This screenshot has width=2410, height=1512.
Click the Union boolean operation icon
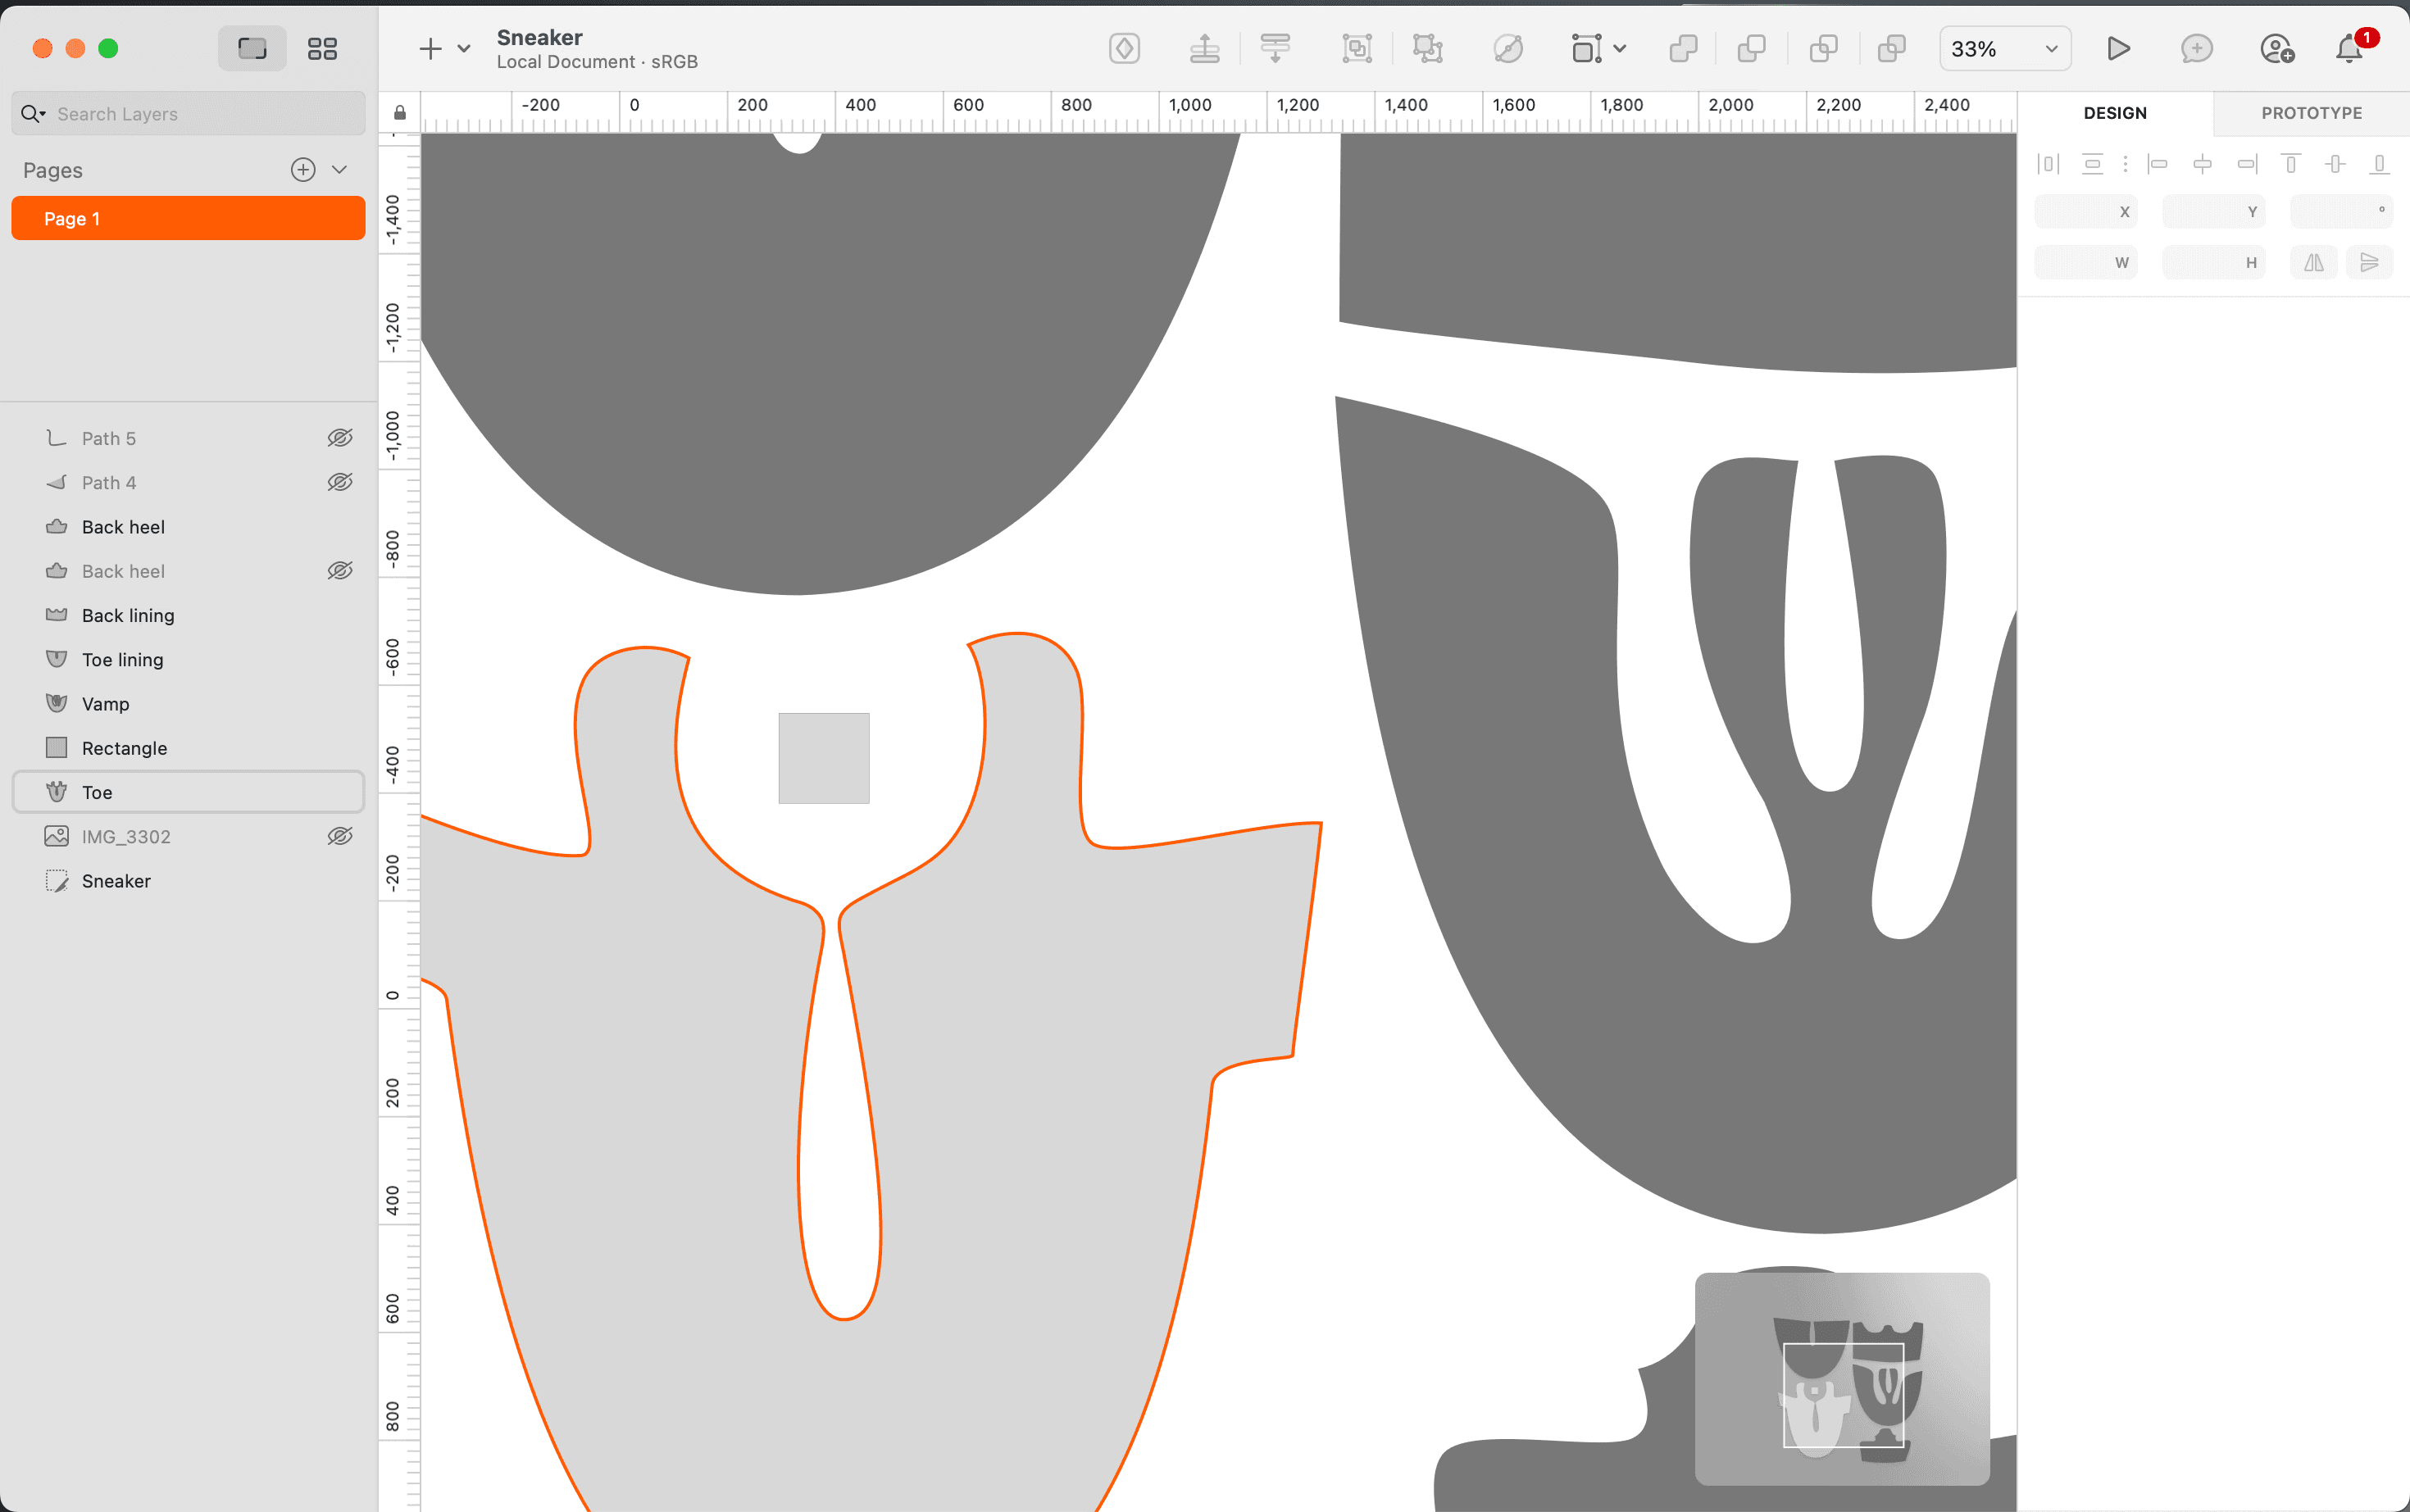pos(1683,48)
